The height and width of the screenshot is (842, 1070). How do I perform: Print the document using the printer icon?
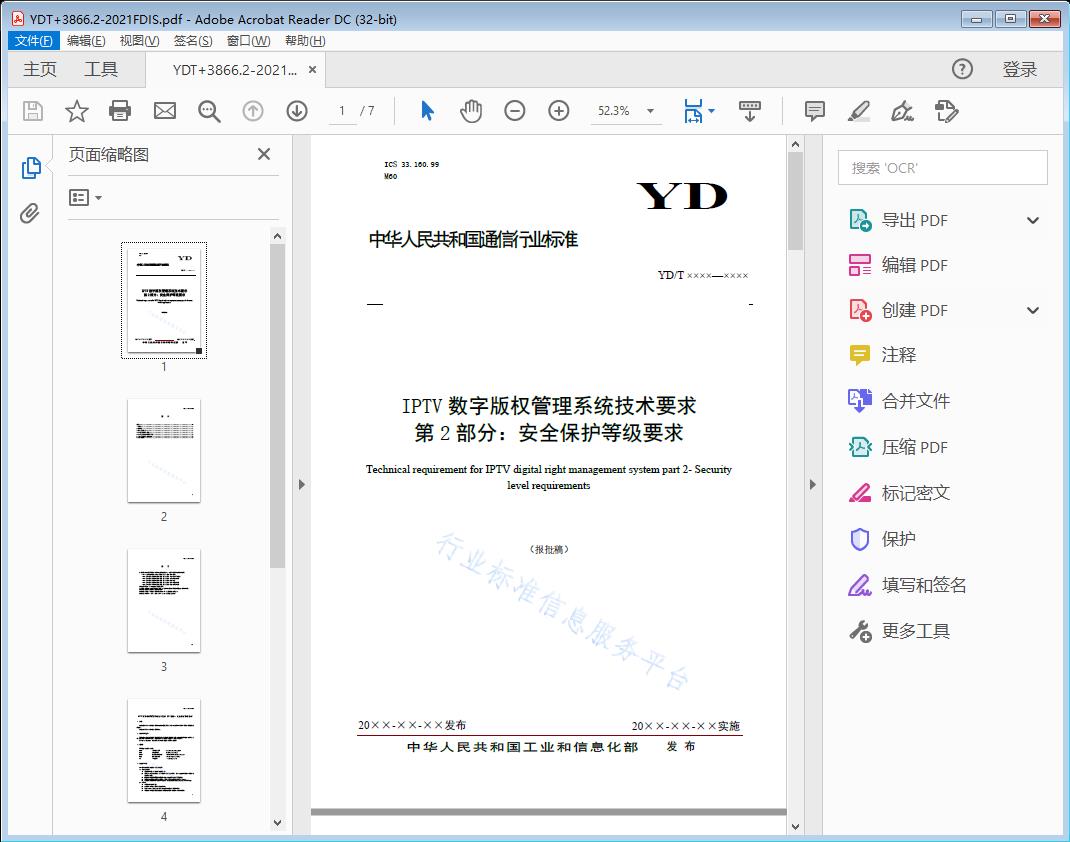120,111
